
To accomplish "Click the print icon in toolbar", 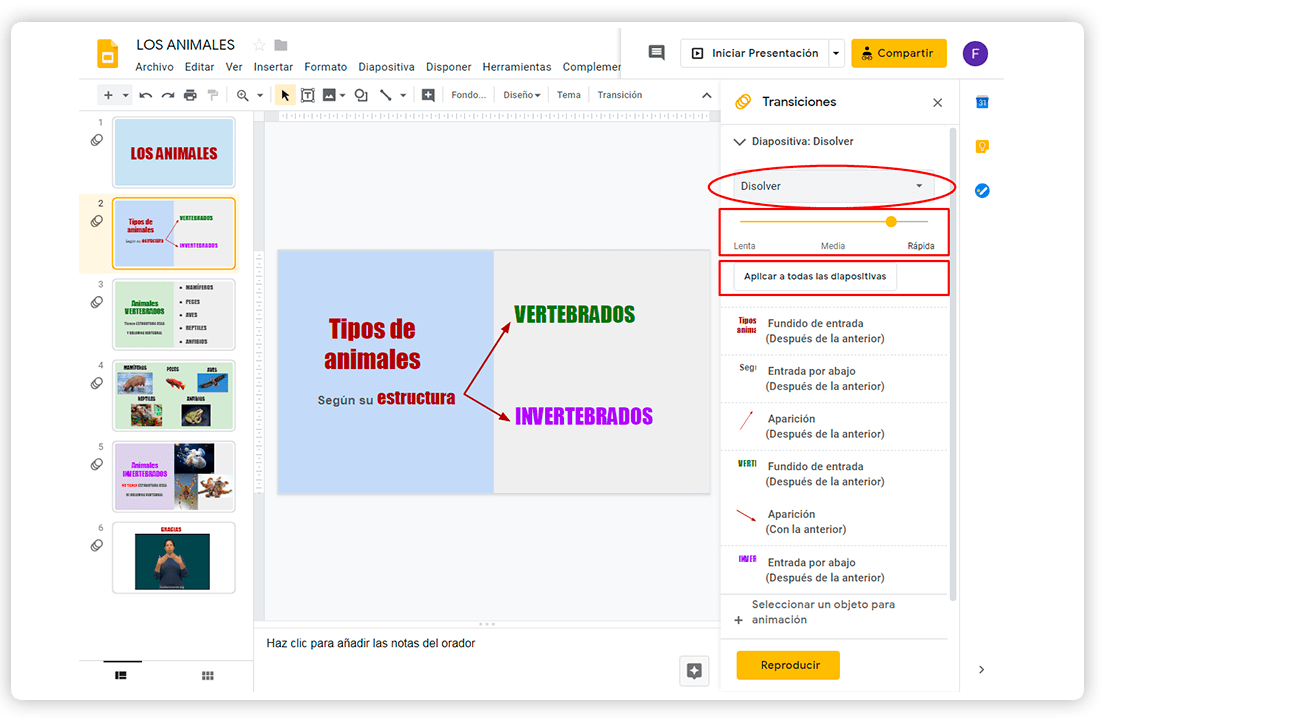I will 190,95.
